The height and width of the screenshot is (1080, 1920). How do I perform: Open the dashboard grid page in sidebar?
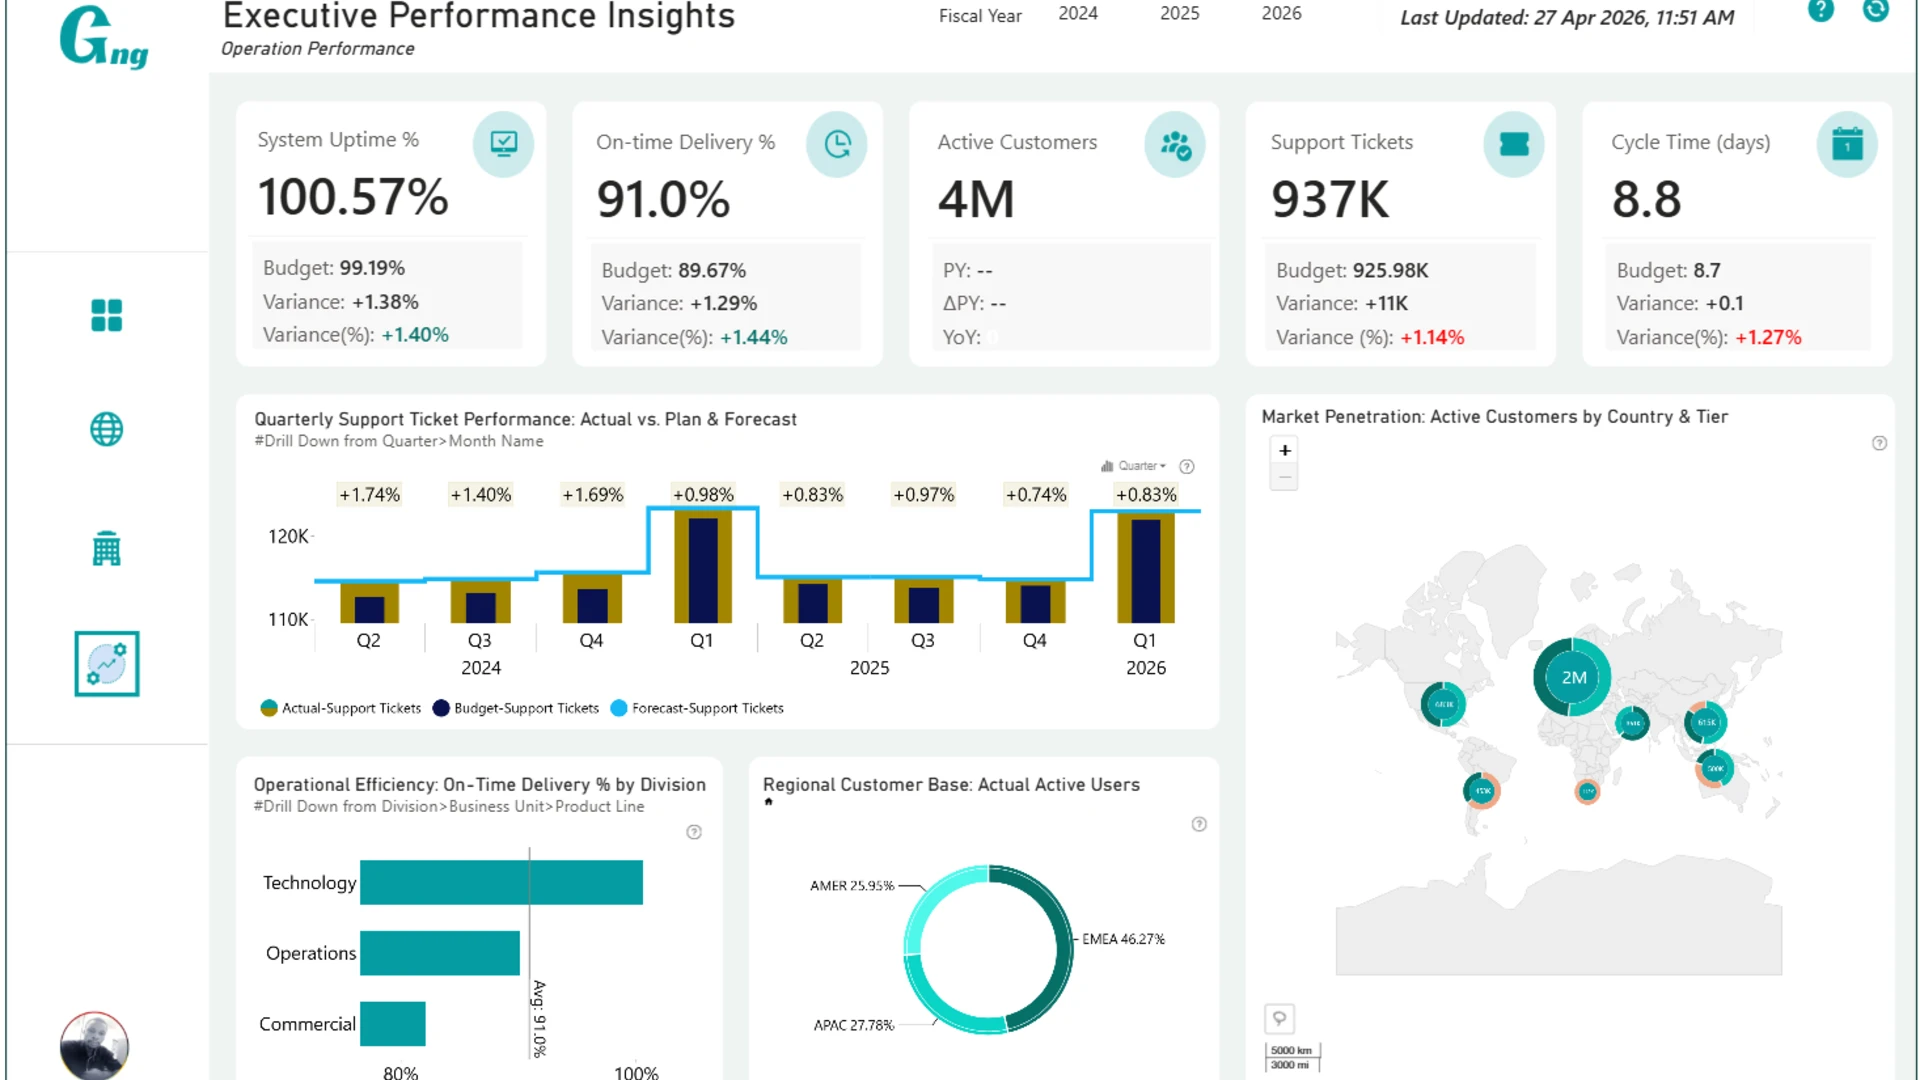(x=106, y=315)
